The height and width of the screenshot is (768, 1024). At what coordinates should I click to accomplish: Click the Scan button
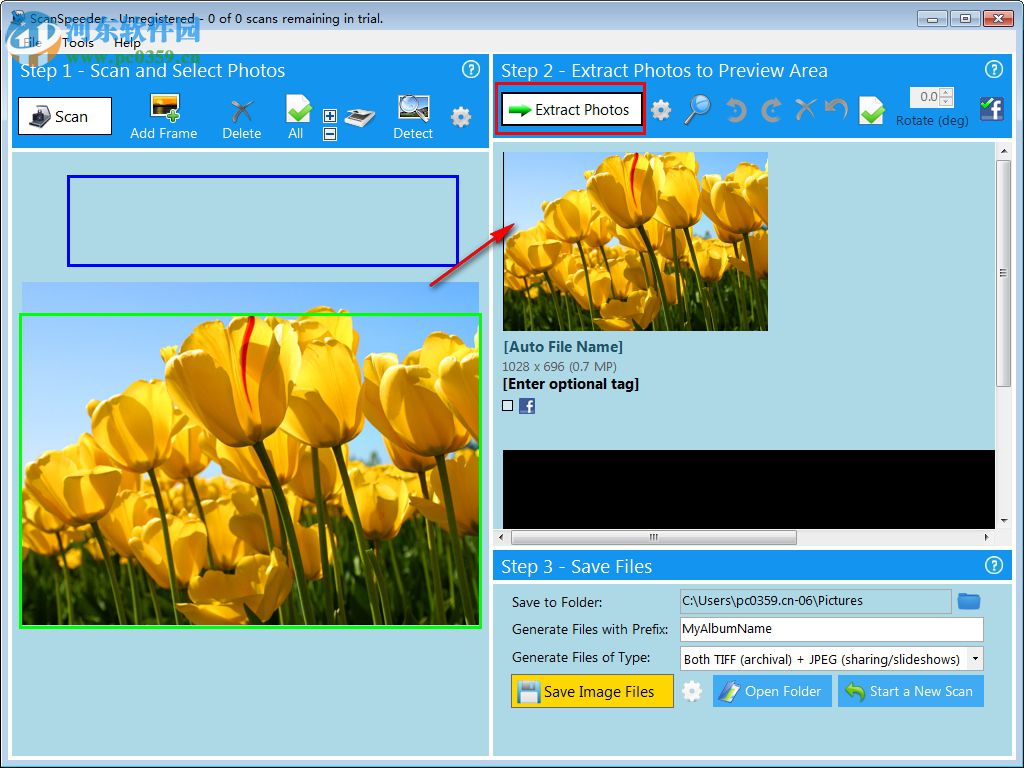[x=65, y=116]
